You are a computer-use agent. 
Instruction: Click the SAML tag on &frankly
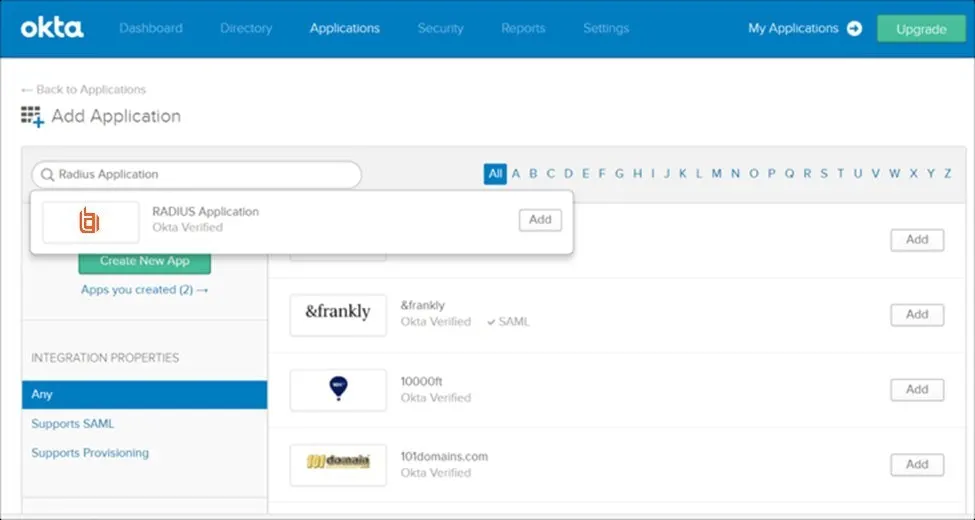click(509, 322)
